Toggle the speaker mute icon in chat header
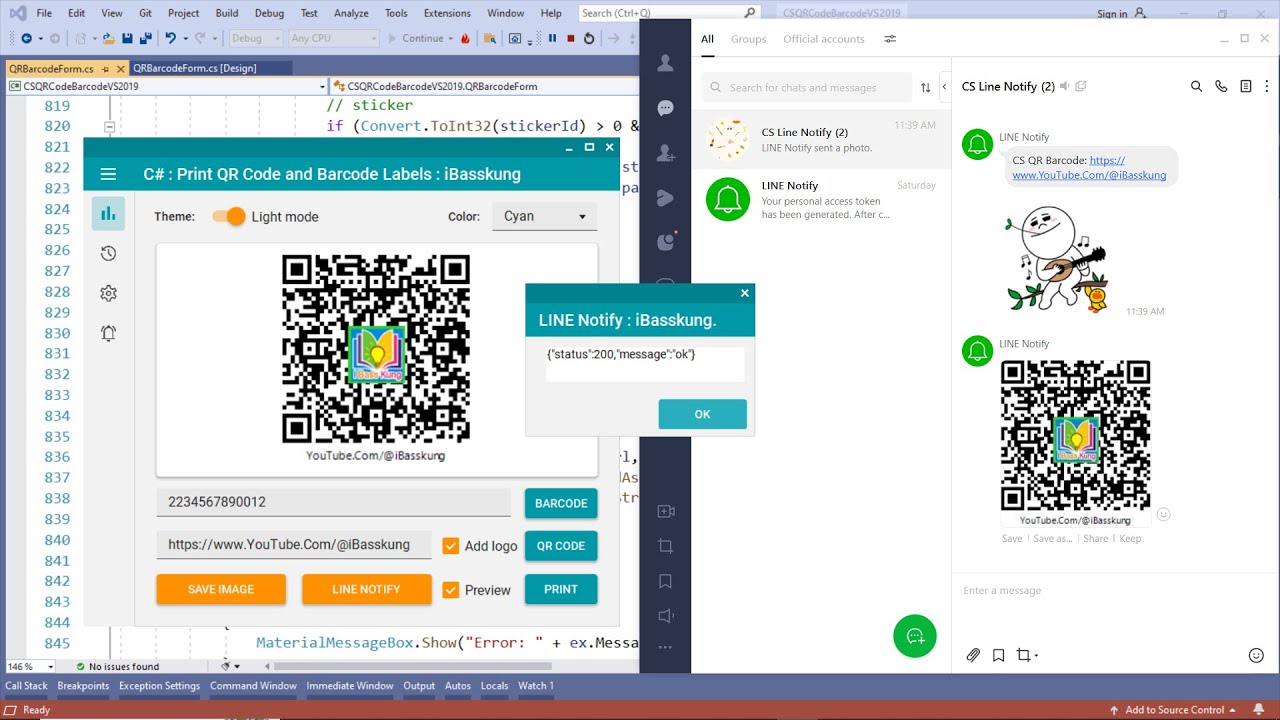This screenshot has width=1280, height=720. [1064, 87]
